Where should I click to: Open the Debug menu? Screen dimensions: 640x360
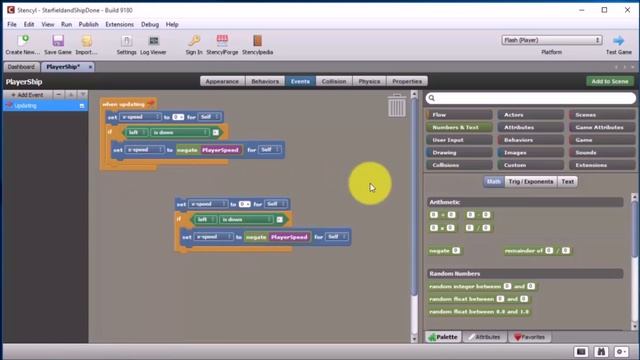pos(150,24)
